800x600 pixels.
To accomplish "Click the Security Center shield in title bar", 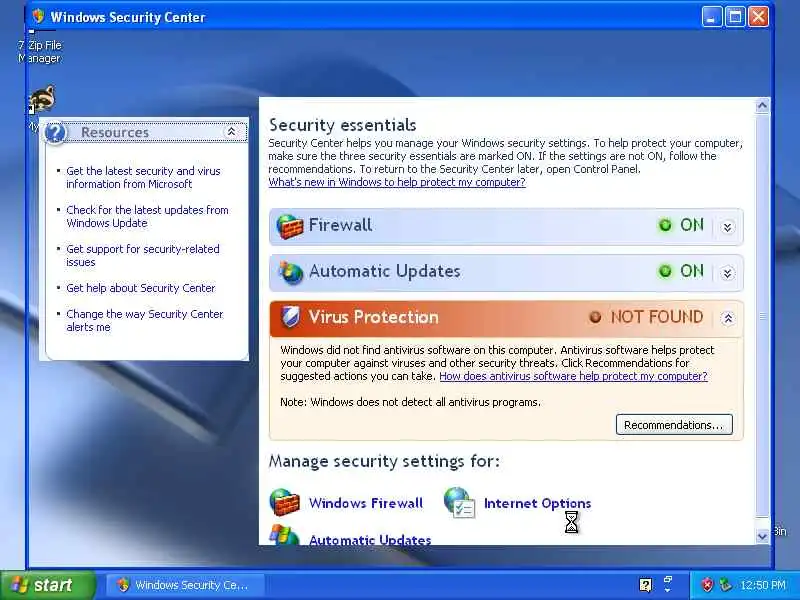I will coord(38,16).
